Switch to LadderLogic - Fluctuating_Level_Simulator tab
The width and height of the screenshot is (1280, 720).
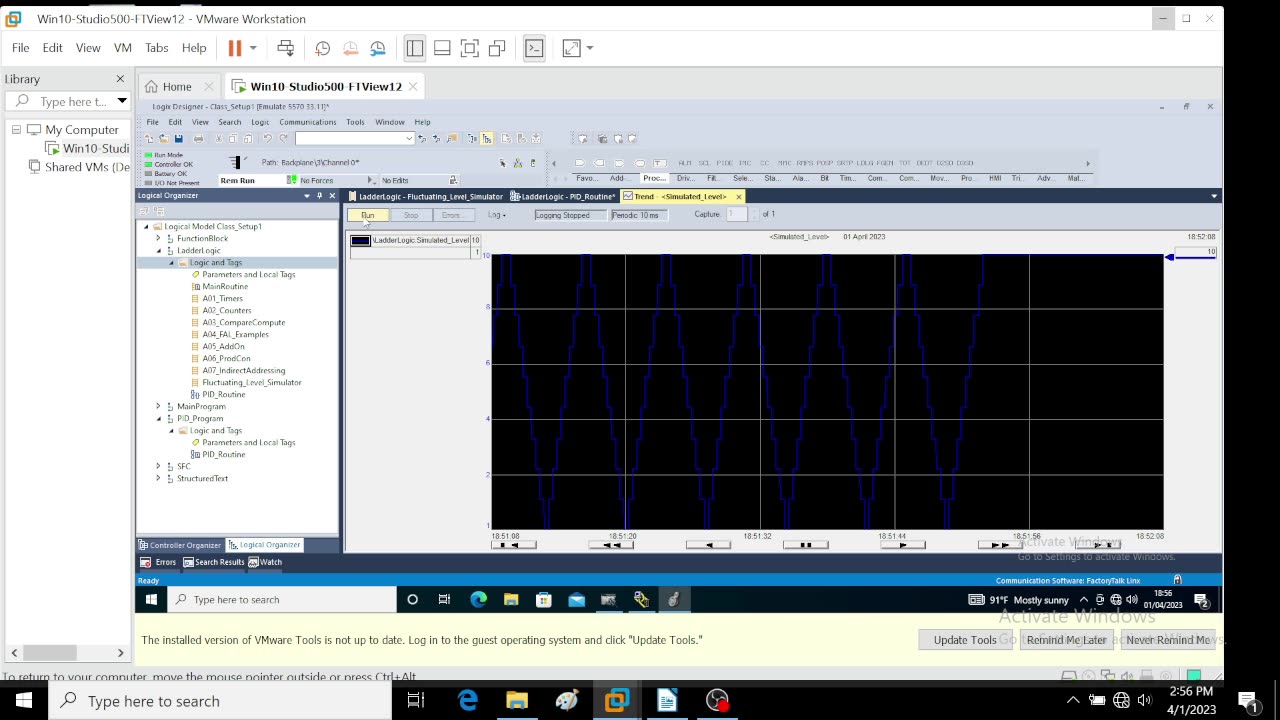425,196
